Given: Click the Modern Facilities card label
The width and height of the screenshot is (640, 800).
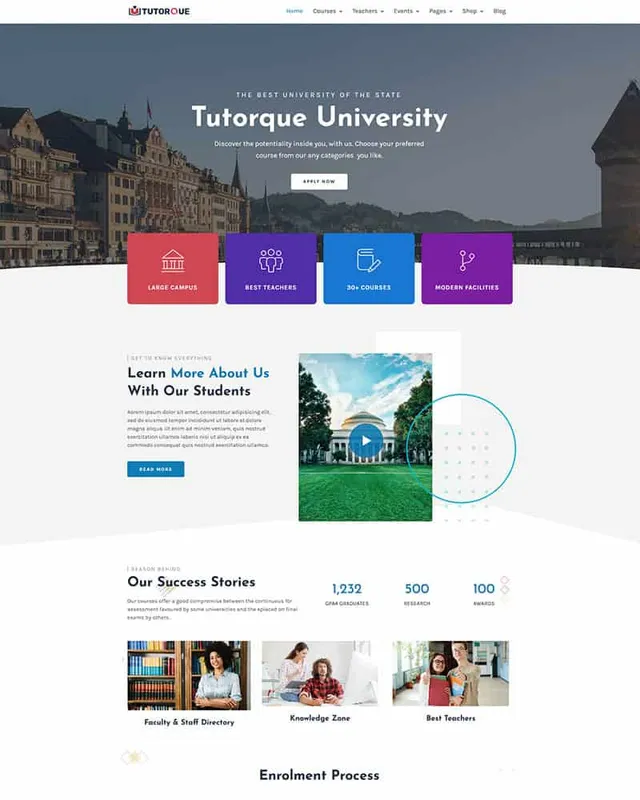Looking at the screenshot, I should (466, 287).
